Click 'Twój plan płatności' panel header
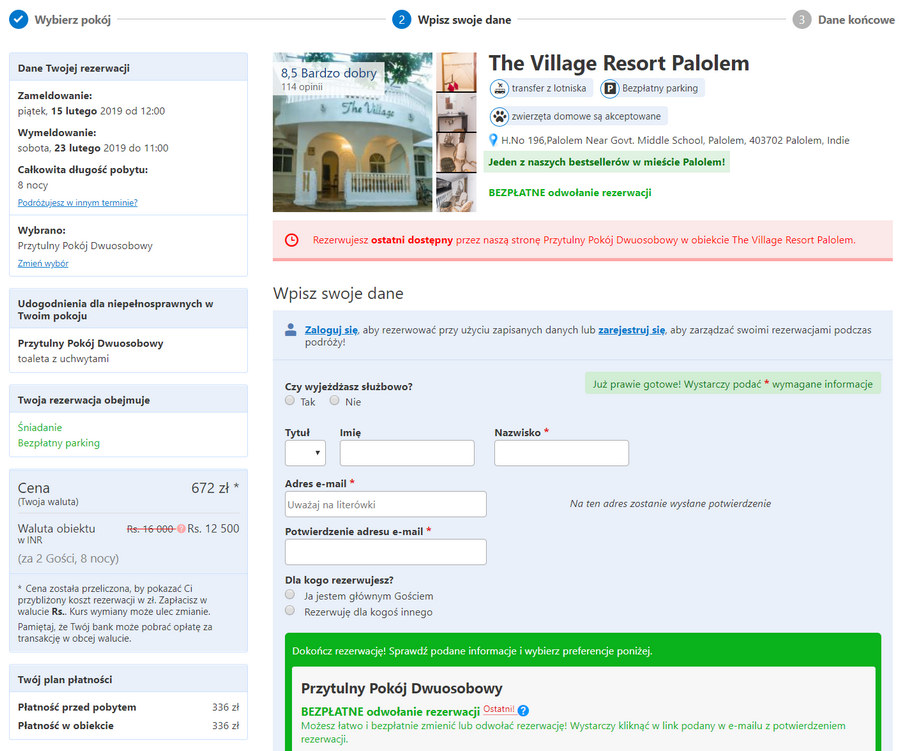Screen dimensions: 900x751 (129, 679)
